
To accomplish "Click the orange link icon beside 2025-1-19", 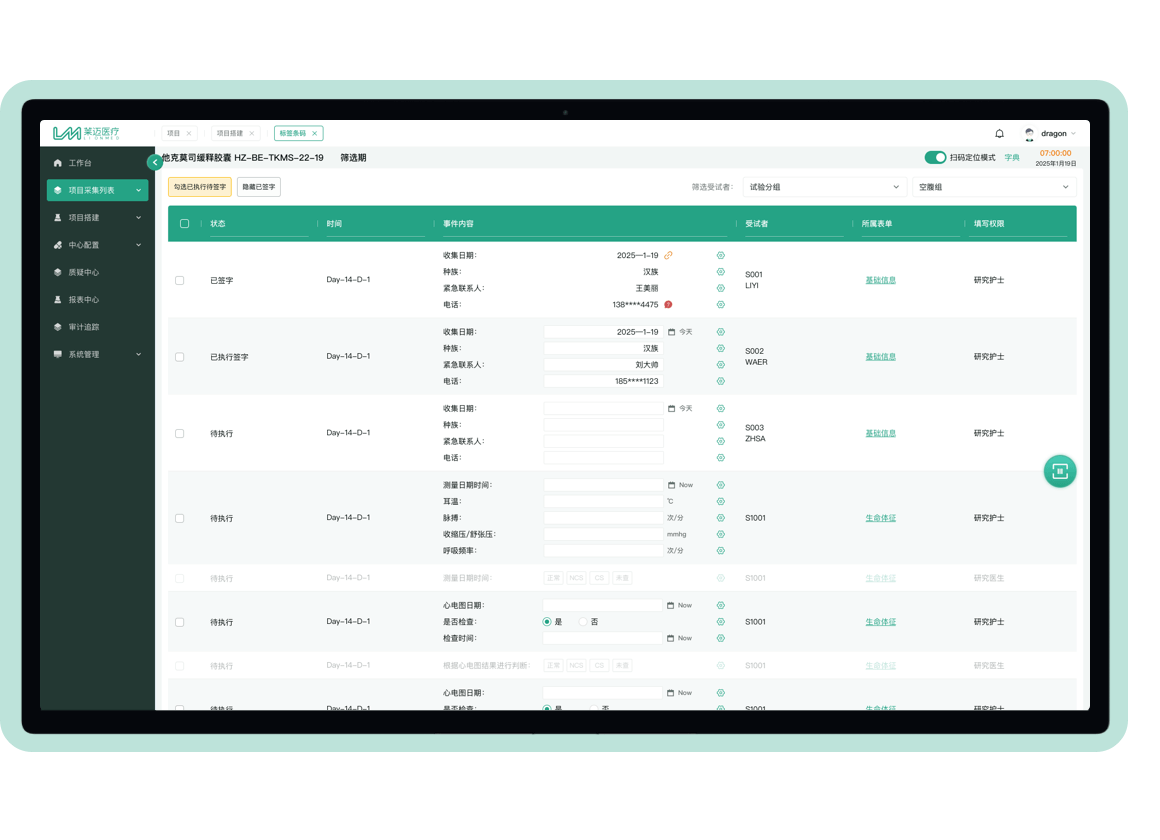I will (669, 256).
